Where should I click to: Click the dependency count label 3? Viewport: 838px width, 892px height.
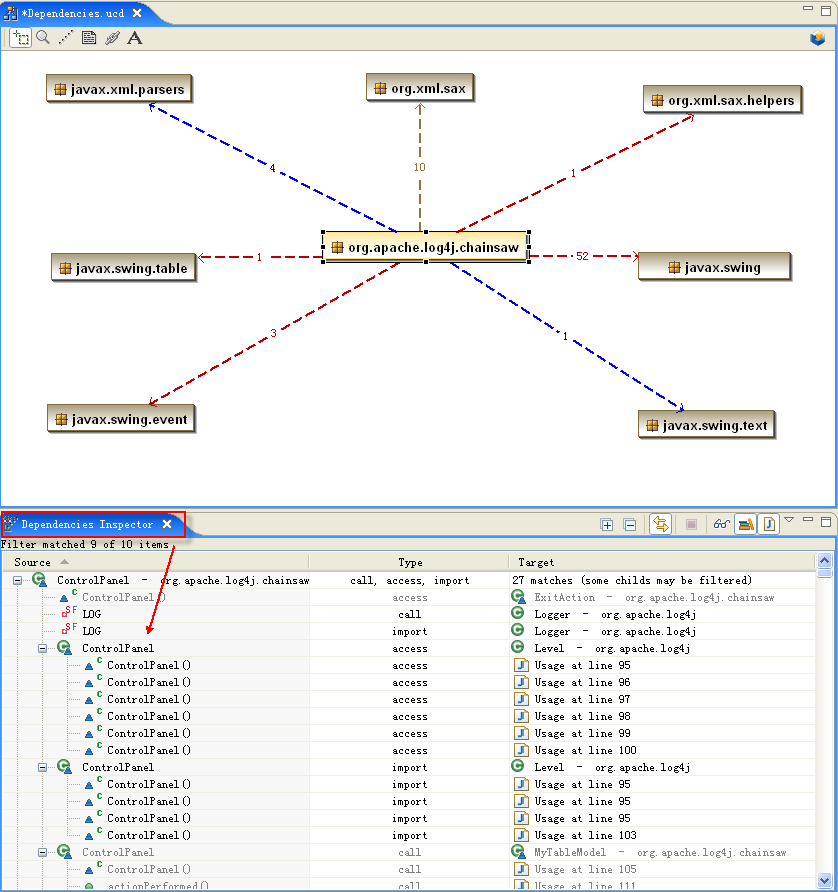click(x=274, y=333)
